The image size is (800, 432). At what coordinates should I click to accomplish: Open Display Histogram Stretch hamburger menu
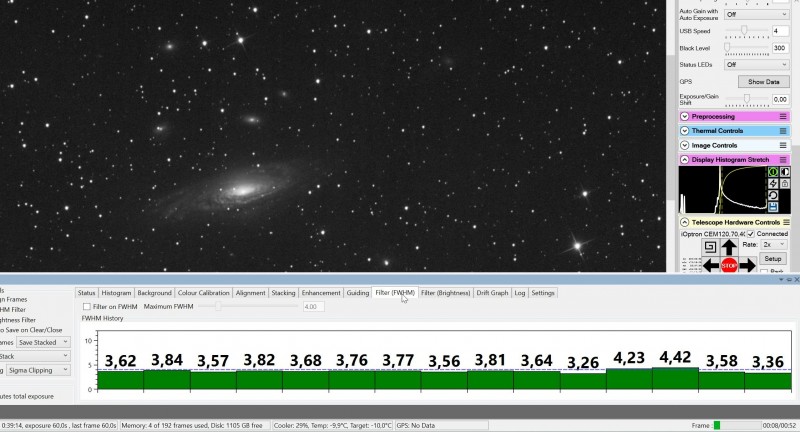click(x=783, y=160)
